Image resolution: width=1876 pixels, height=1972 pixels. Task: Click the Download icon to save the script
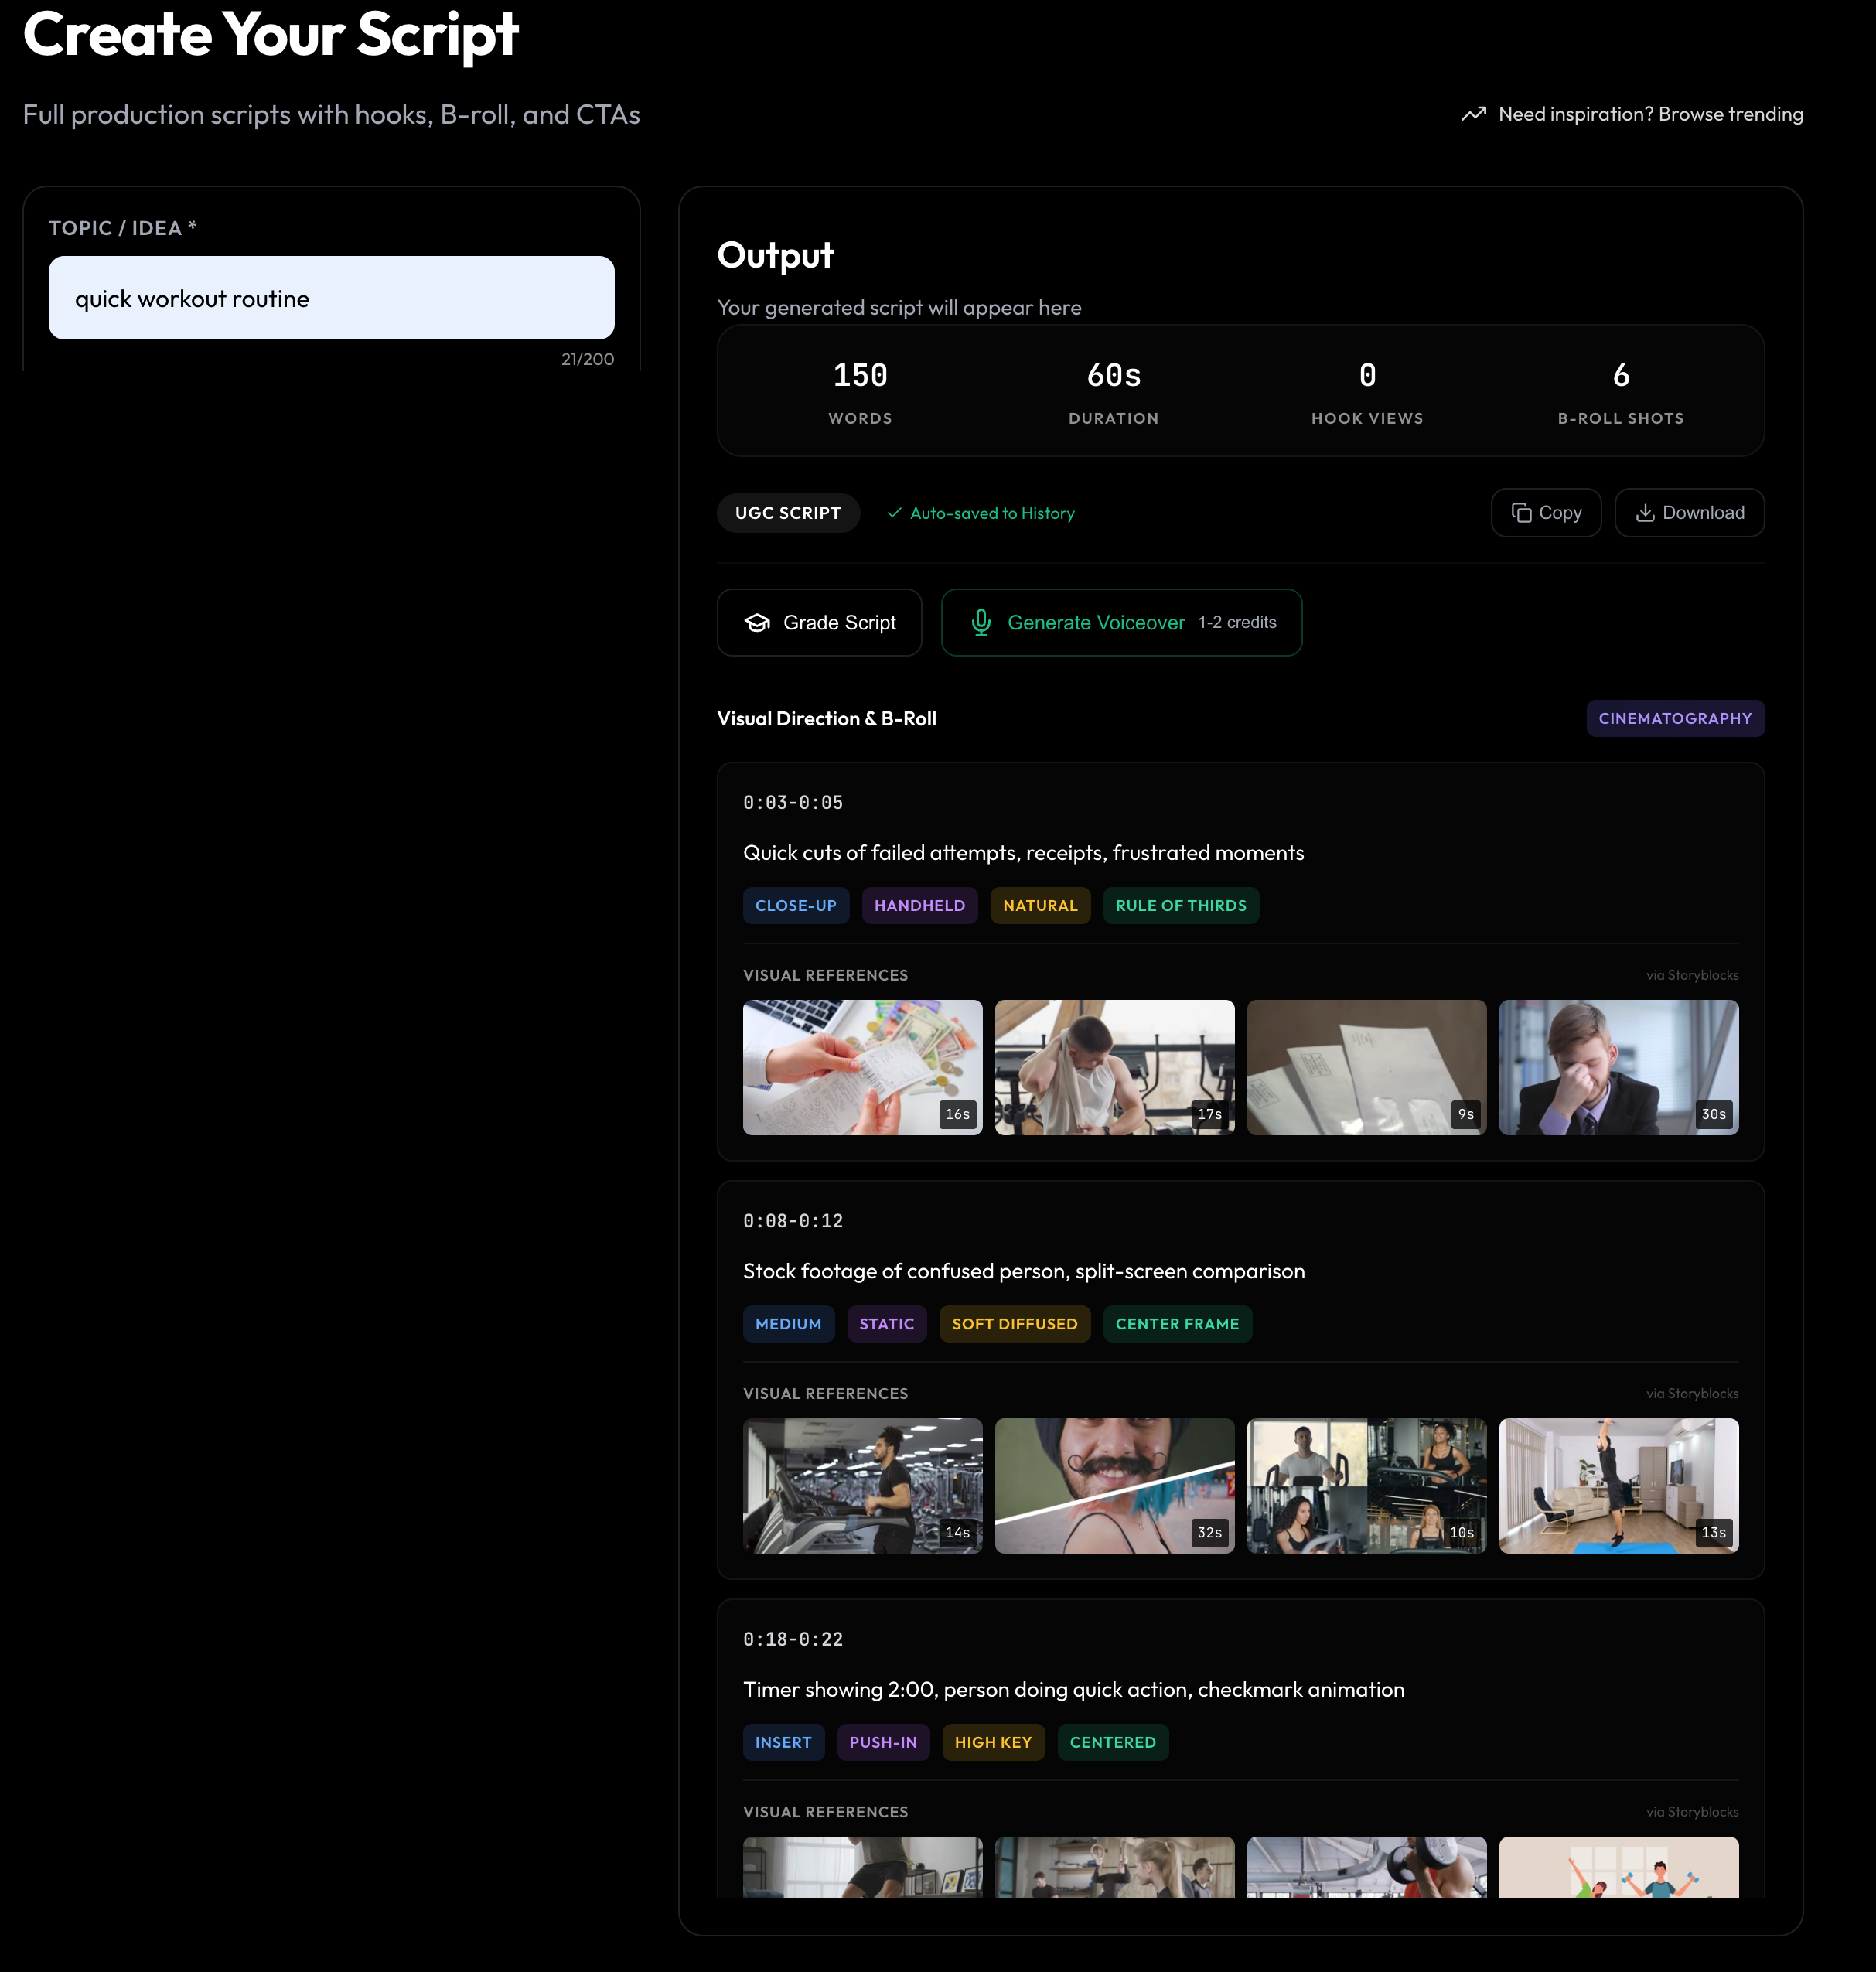point(1647,512)
